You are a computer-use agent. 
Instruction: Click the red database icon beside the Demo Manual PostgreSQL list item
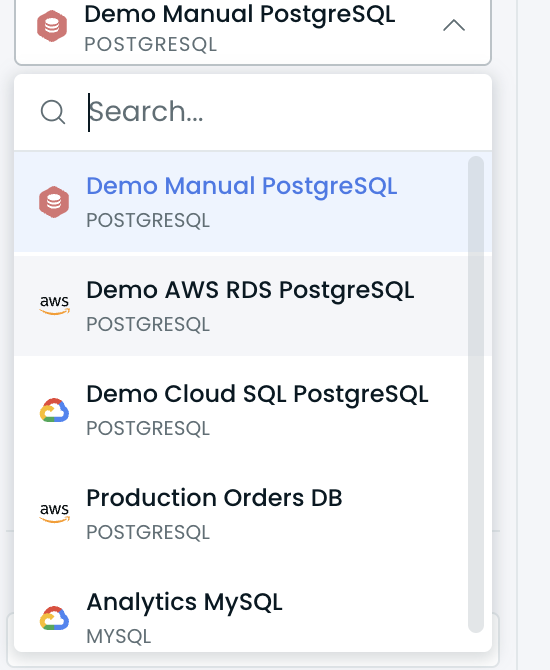(54, 202)
